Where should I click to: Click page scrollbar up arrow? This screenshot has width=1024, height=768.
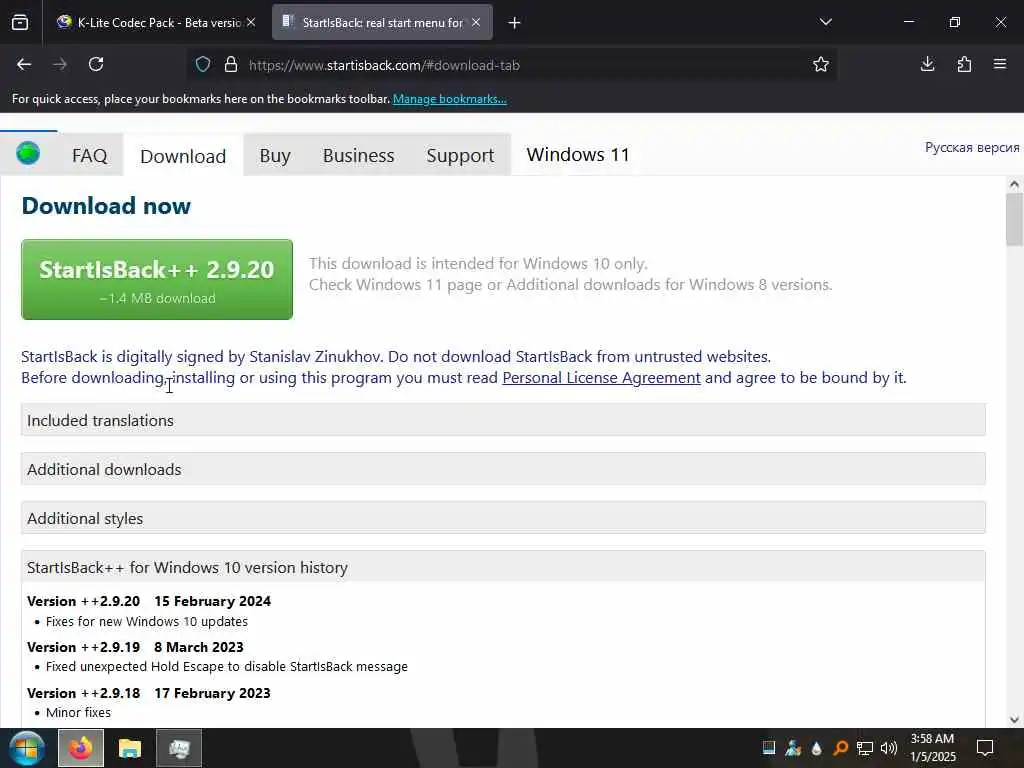pyautogui.click(x=1014, y=184)
